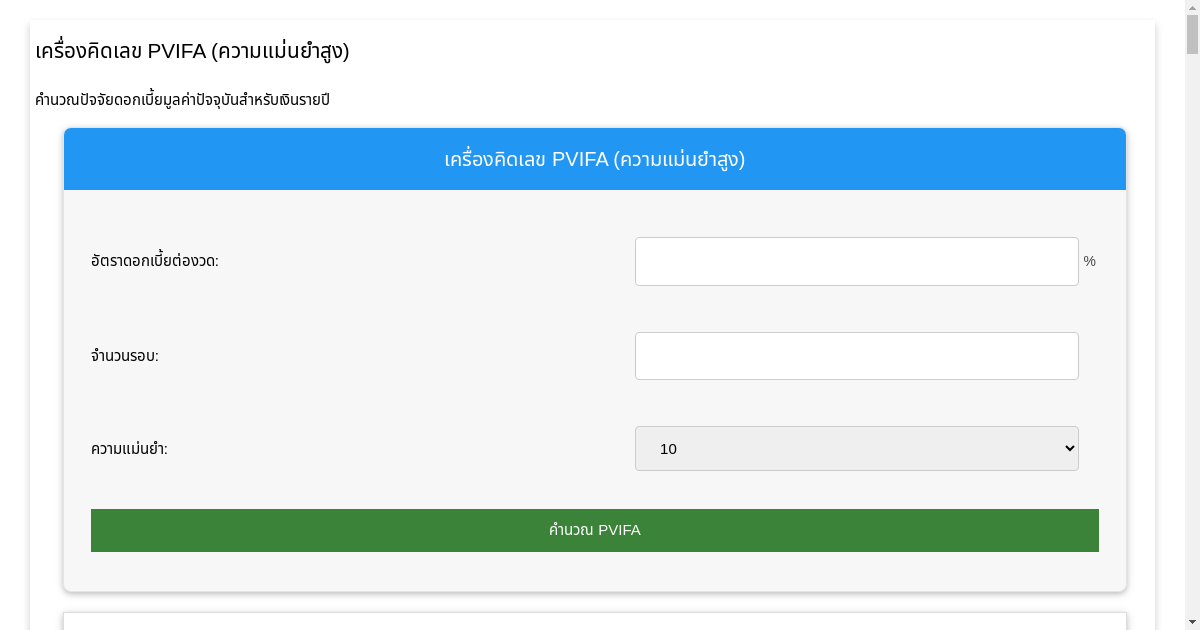Click the scrollbar down arrow

1192,621
